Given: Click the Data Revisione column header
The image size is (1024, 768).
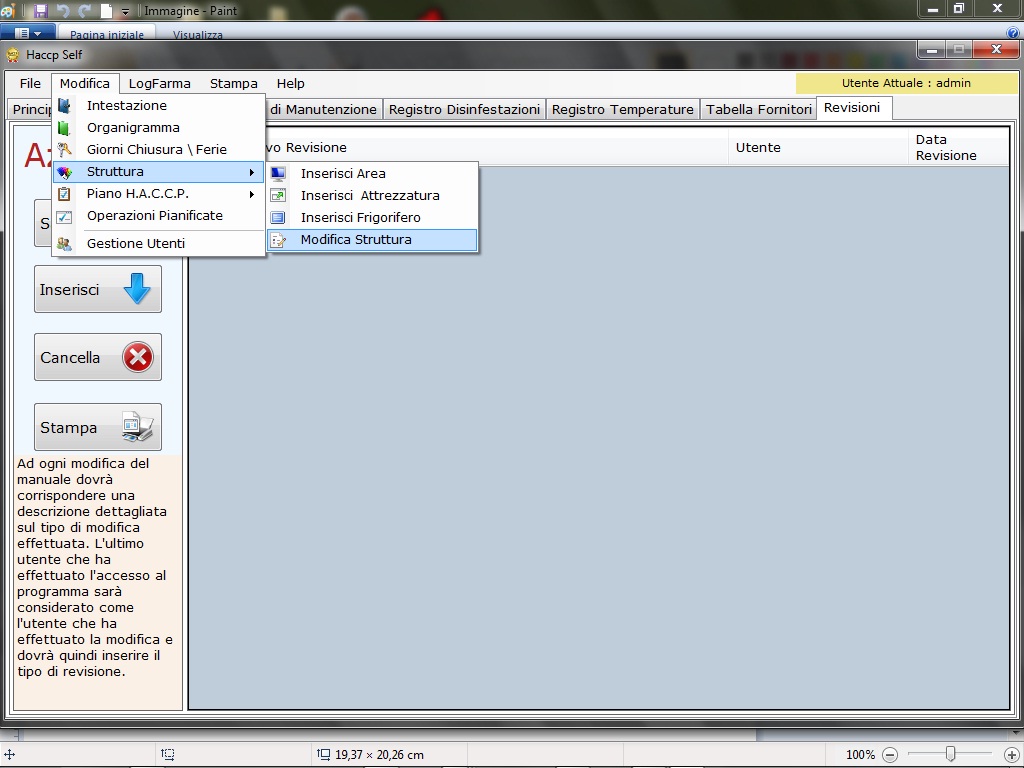Looking at the screenshot, I should 945,148.
